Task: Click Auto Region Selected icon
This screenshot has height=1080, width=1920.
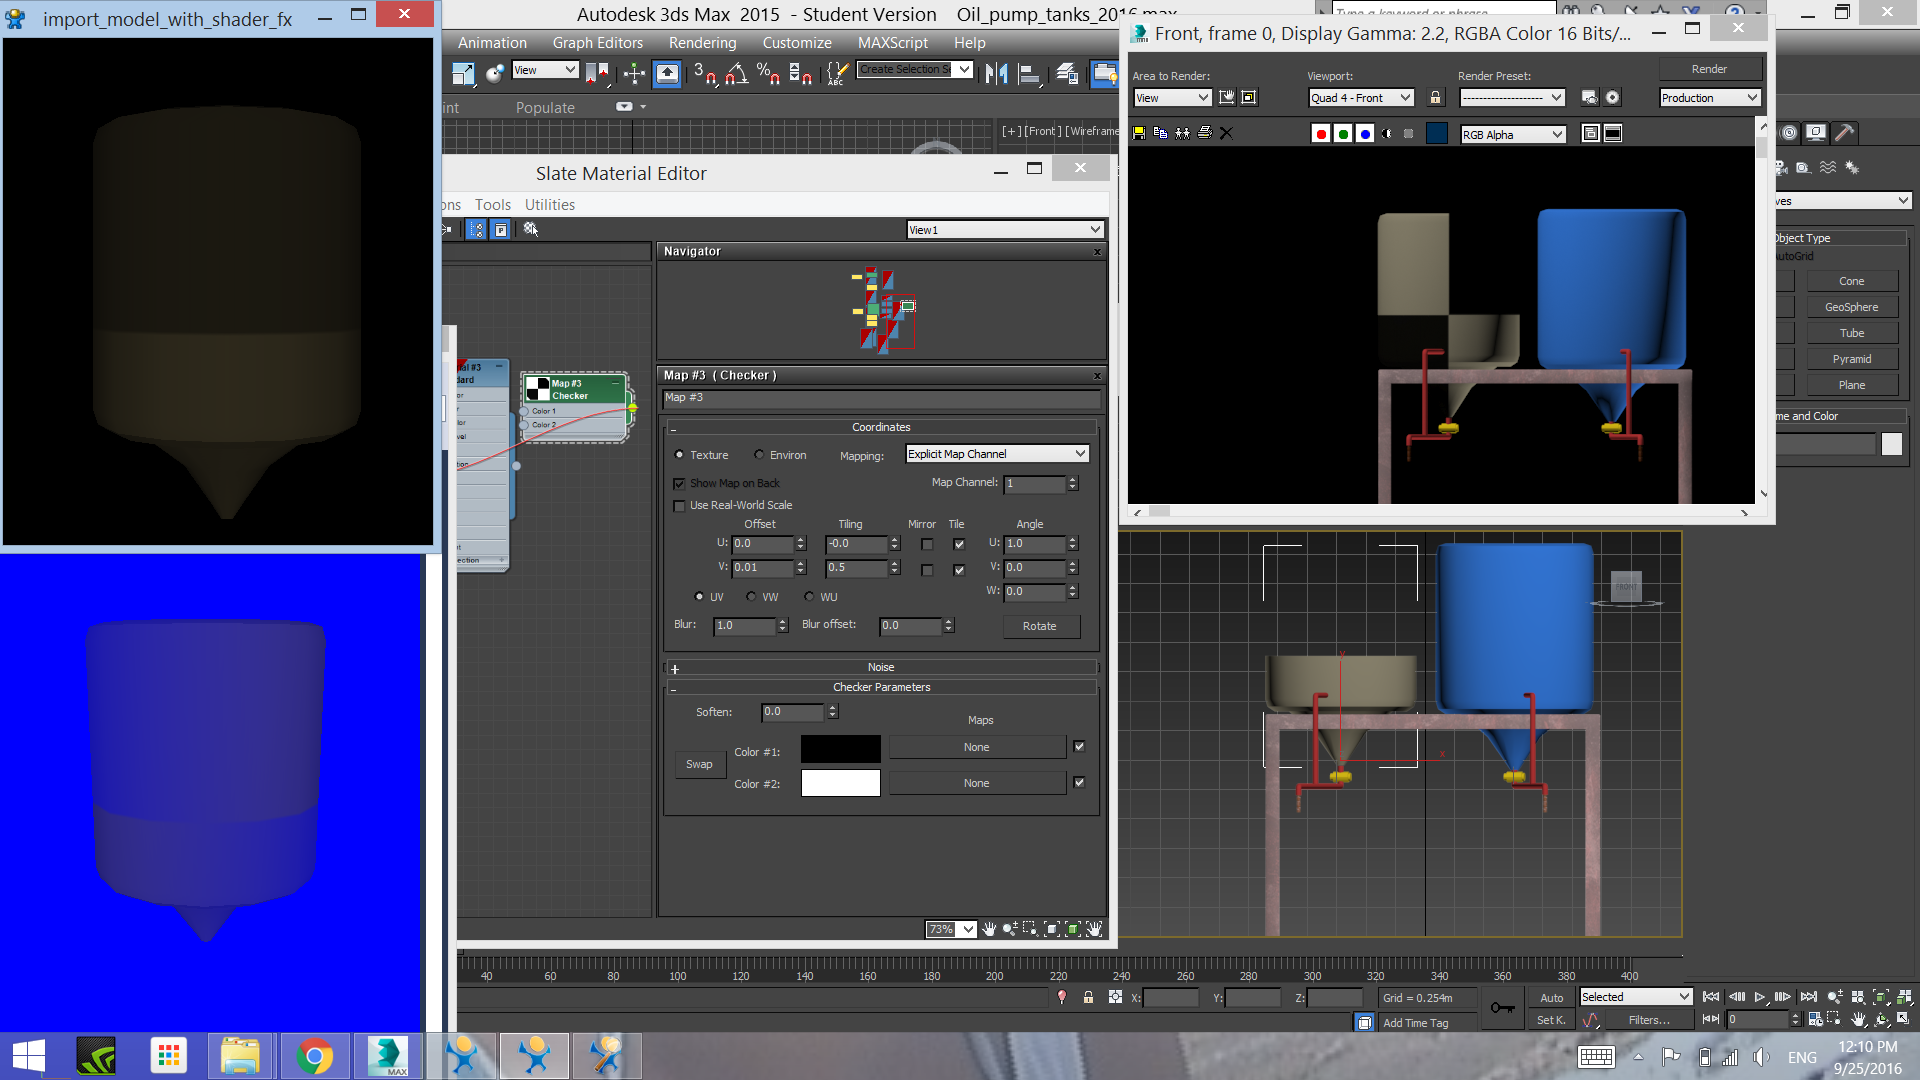Action: pyautogui.click(x=1249, y=97)
